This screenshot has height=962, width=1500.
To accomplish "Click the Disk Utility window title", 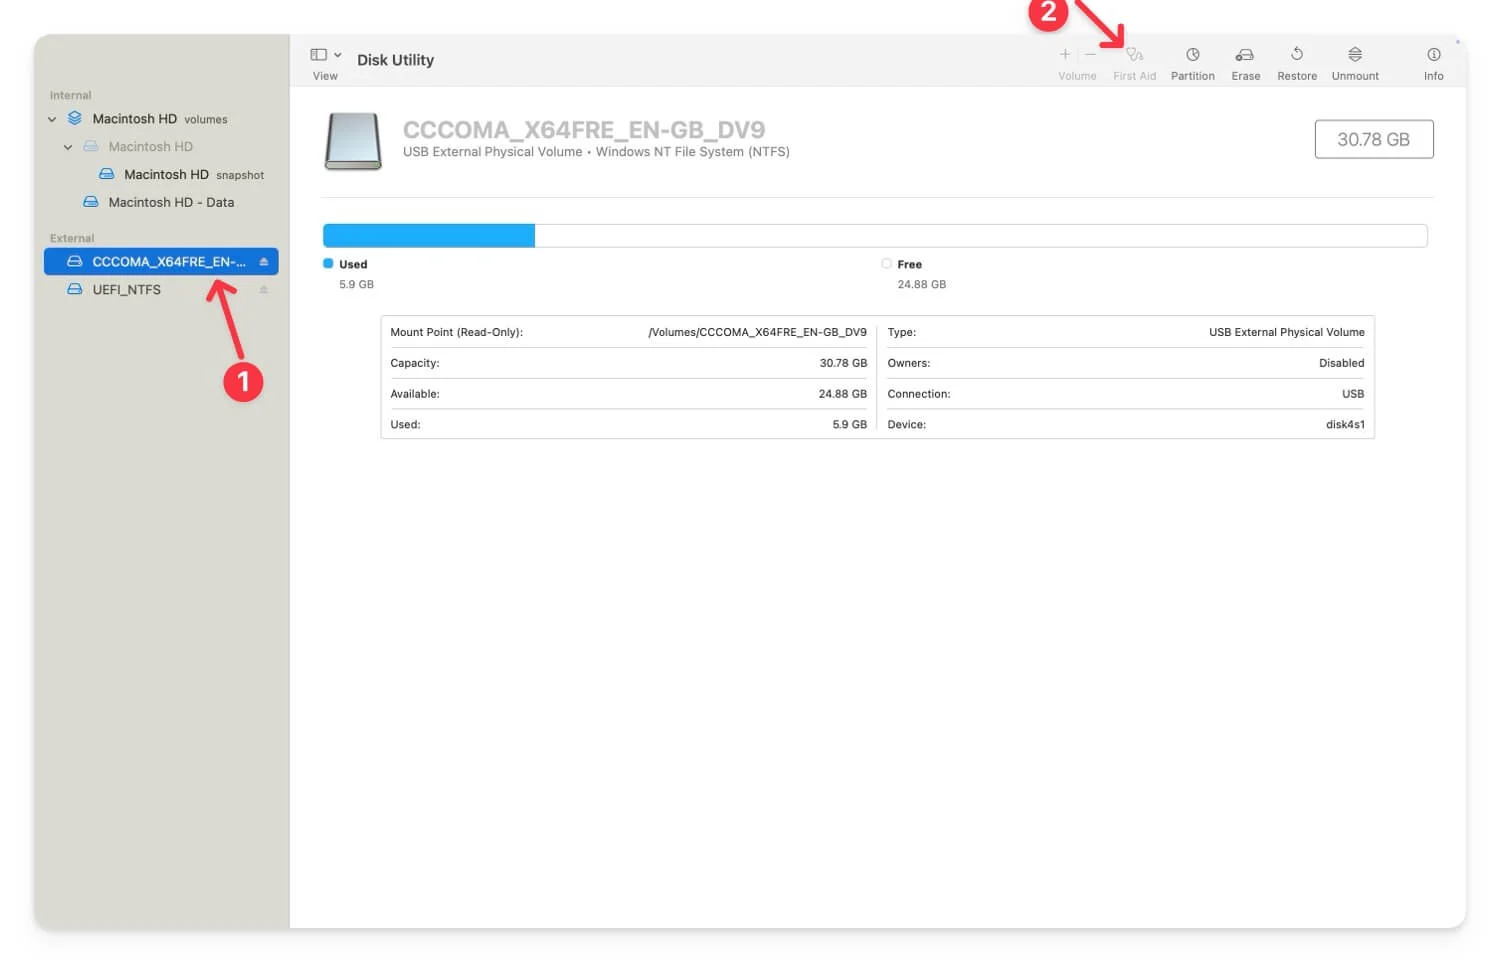I will pyautogui.click(x=395, y=60).
